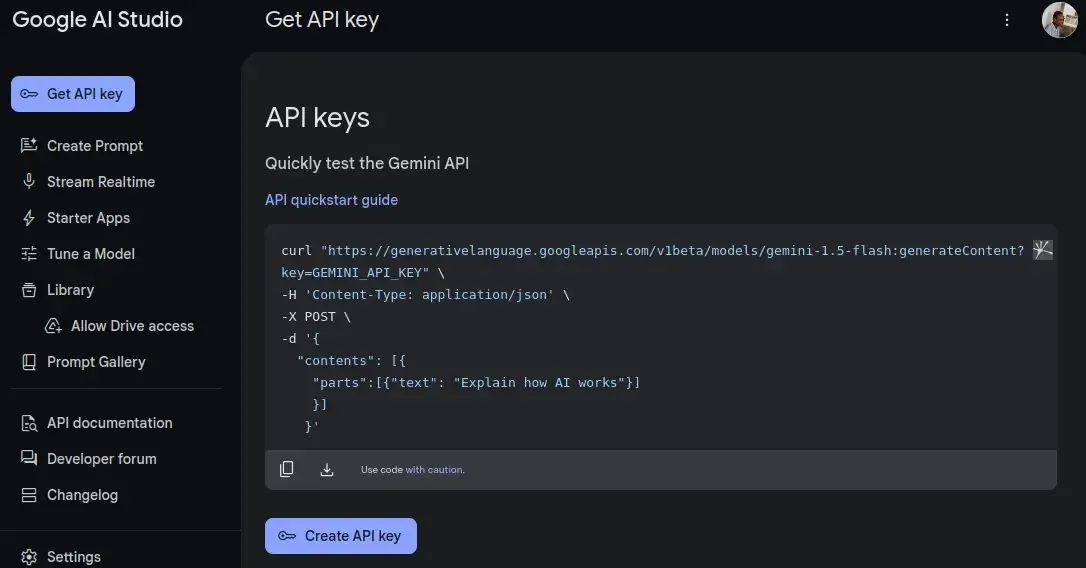Open the three-dot more options menu

[1007, 20]
